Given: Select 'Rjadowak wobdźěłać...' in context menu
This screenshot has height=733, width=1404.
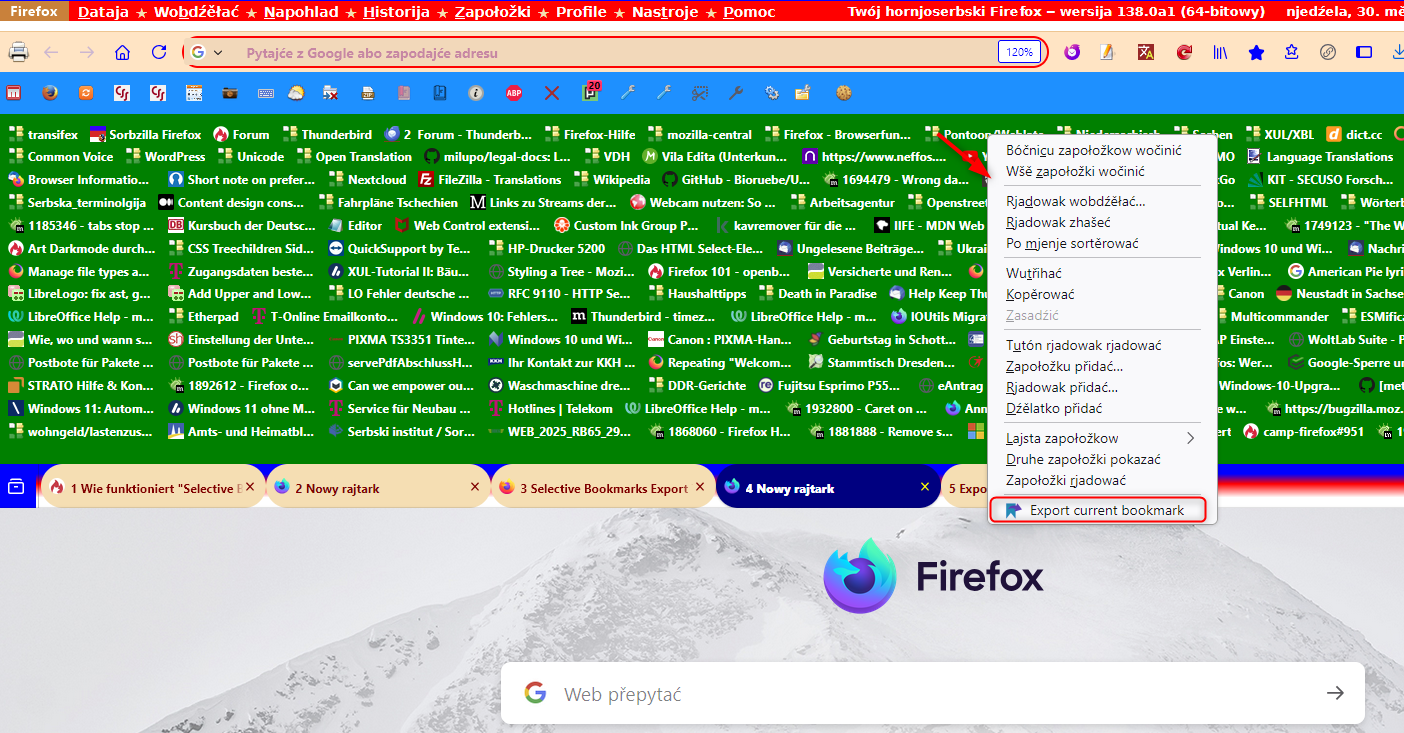Looking at the screenshot, I should click(x=1102, y=201).
